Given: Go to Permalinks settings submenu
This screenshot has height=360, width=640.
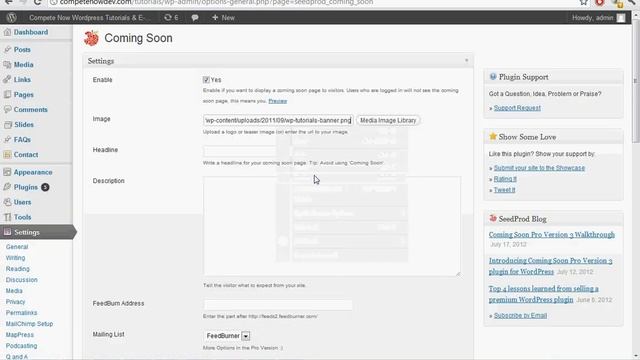Looking at the screenshot, I should point(21,313).
